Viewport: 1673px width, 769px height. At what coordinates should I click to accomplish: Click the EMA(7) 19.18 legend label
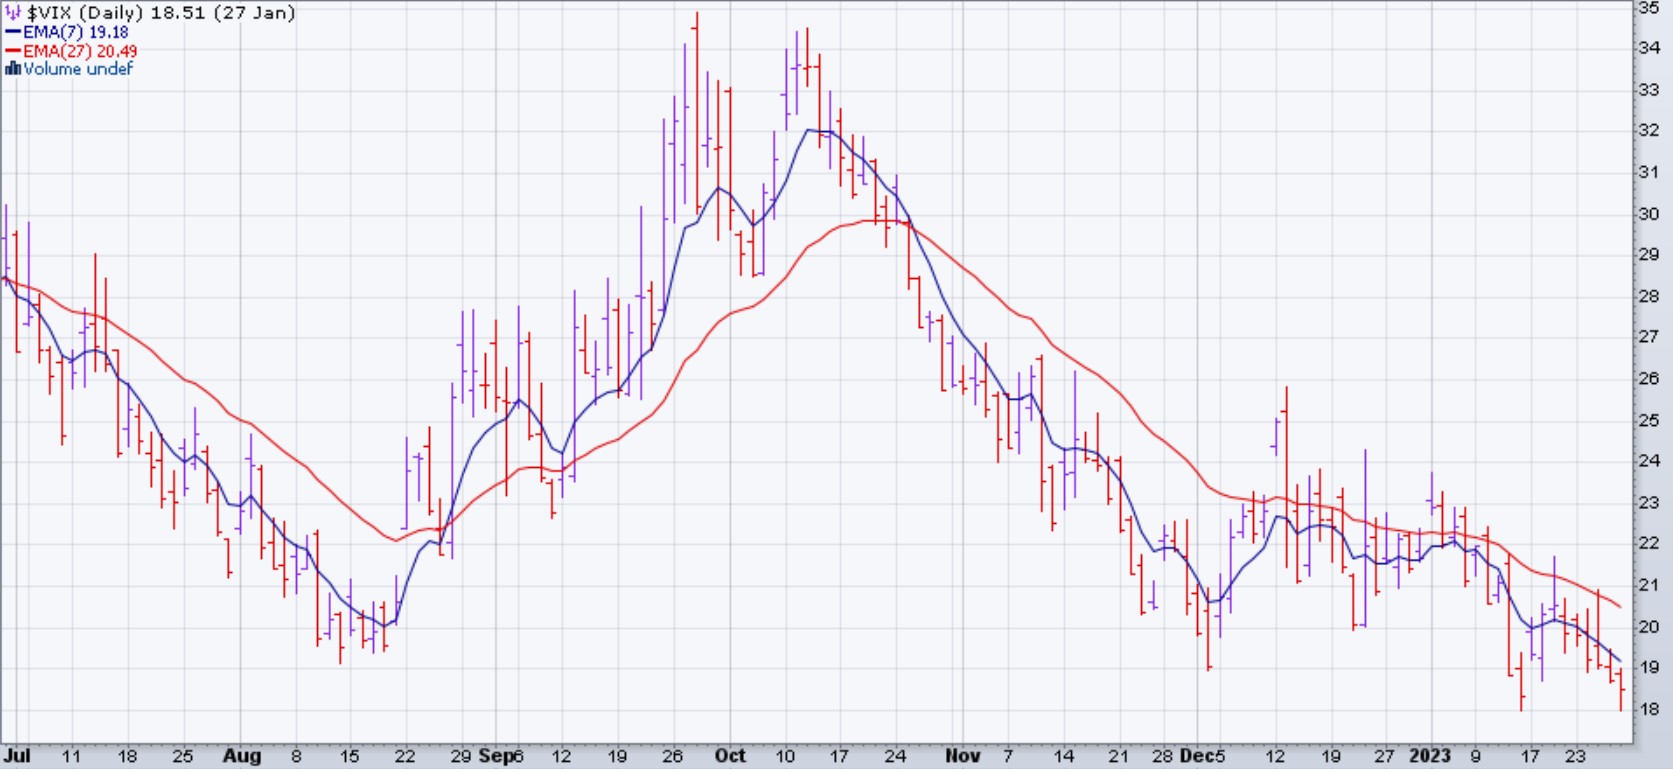[76, 32]
